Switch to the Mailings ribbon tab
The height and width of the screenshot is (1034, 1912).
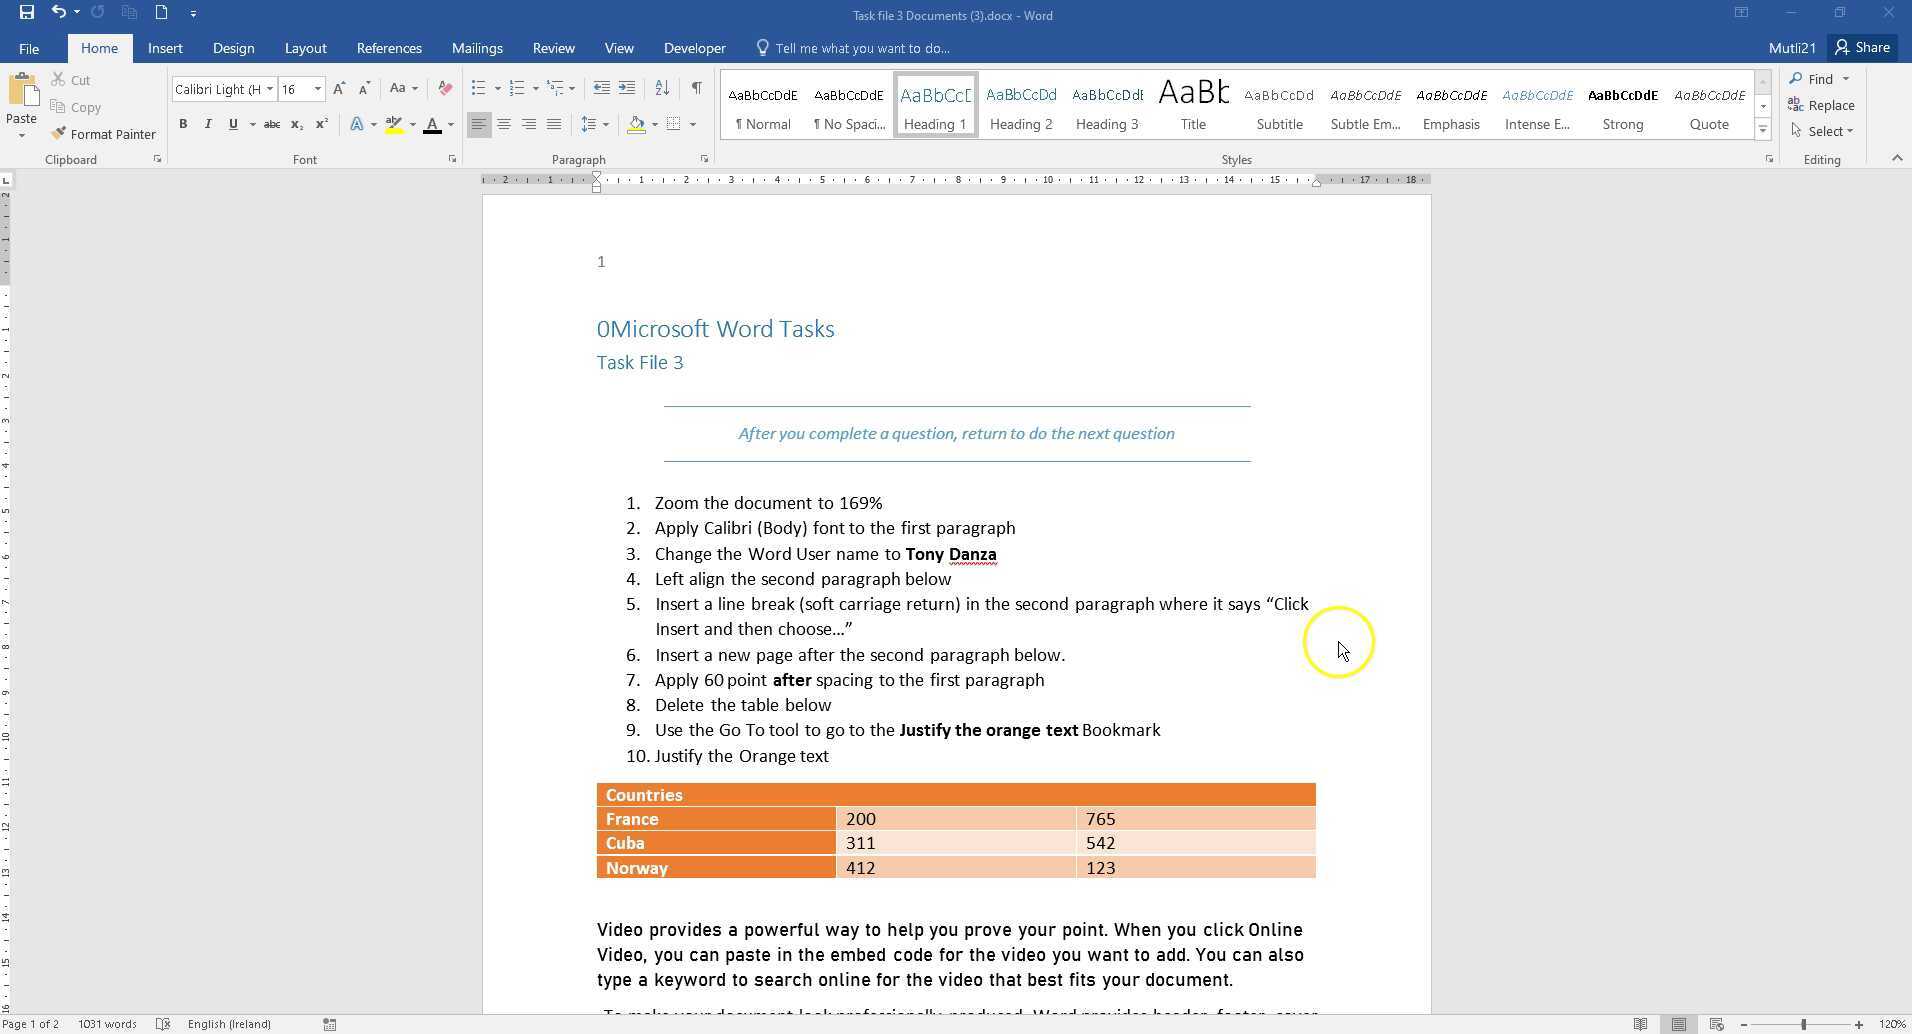477,47
